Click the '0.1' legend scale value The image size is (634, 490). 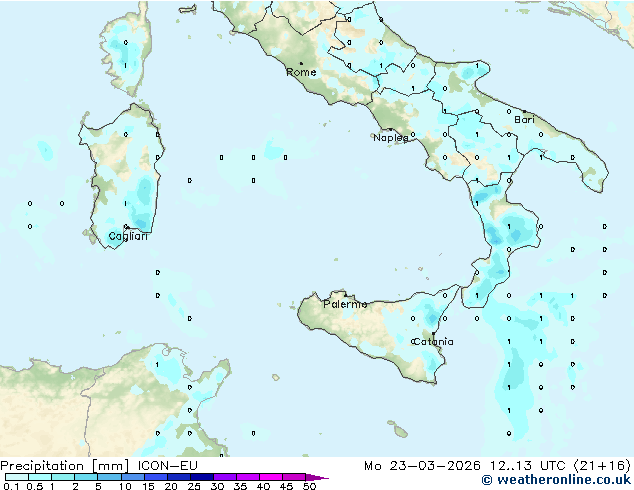11,486
